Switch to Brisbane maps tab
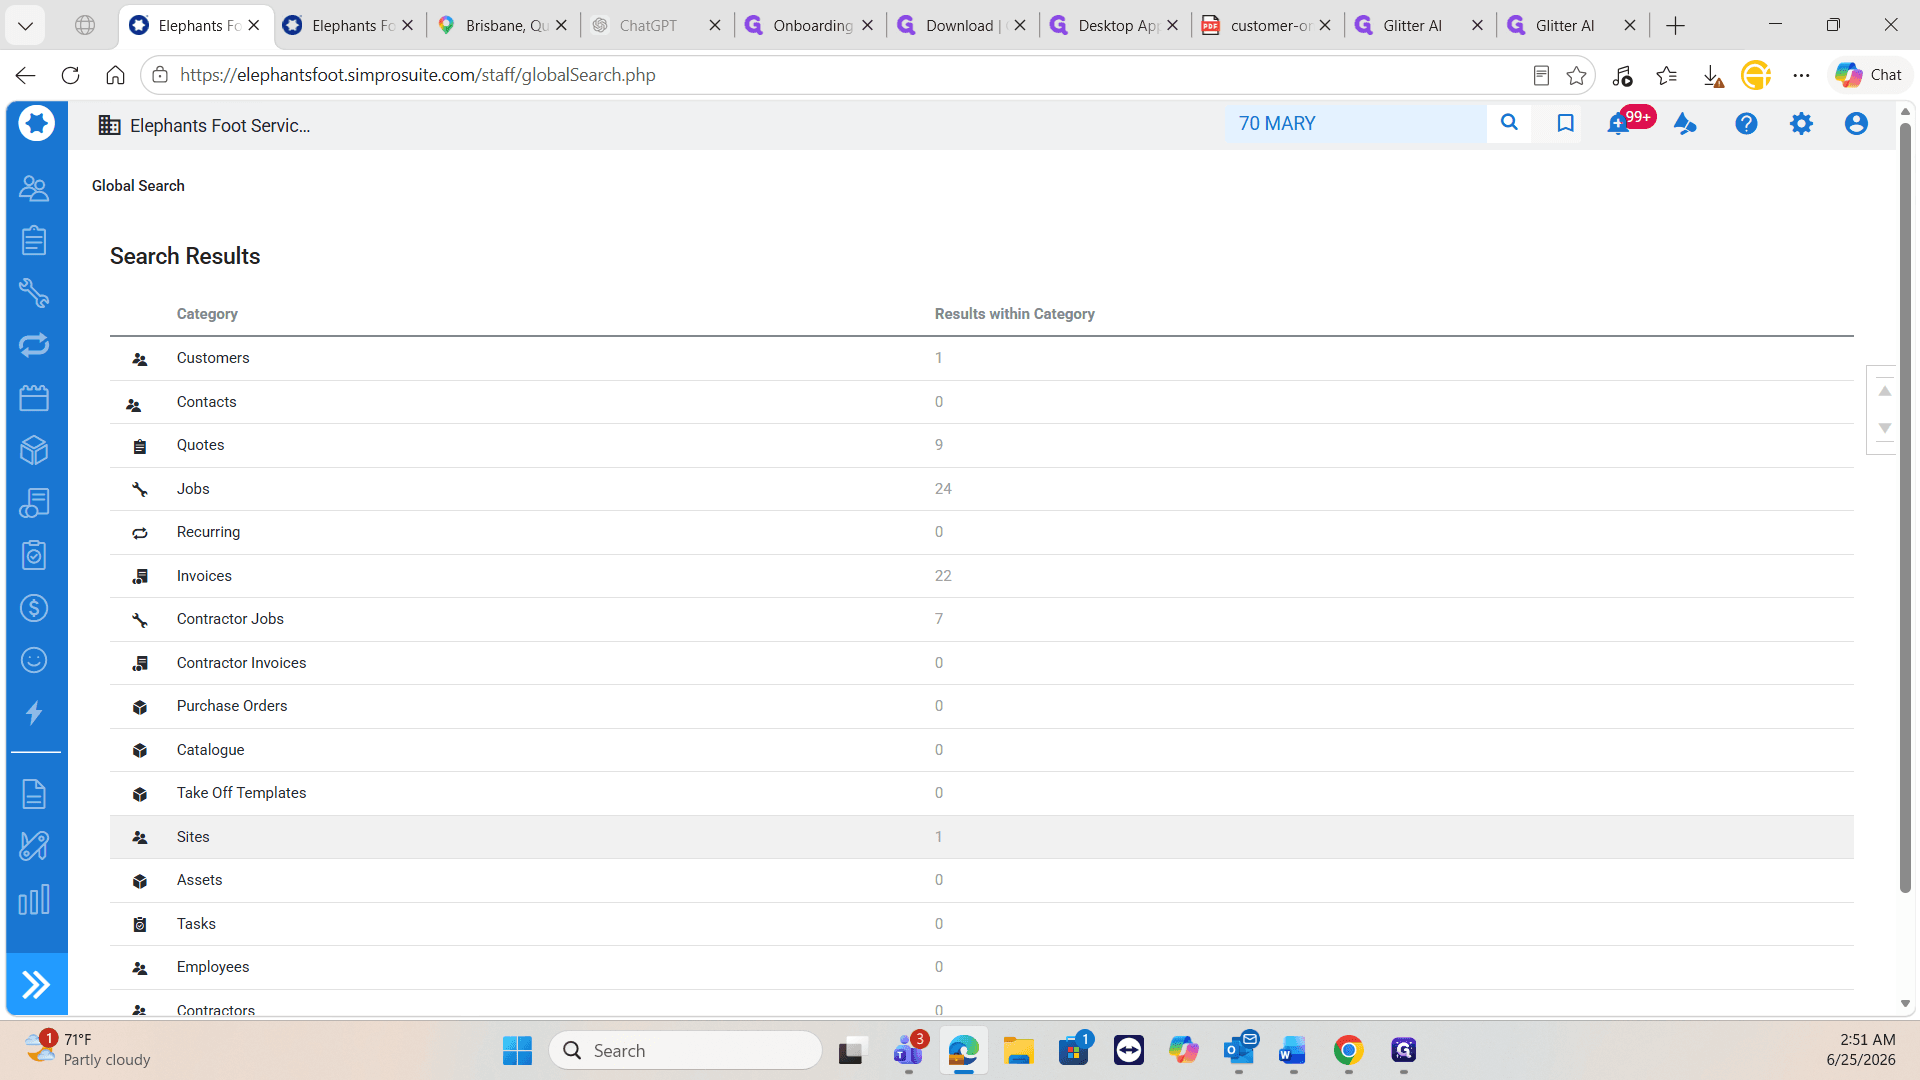Image resolution: width=1920 pixels, height=1080 pixels. pos(502,26)
